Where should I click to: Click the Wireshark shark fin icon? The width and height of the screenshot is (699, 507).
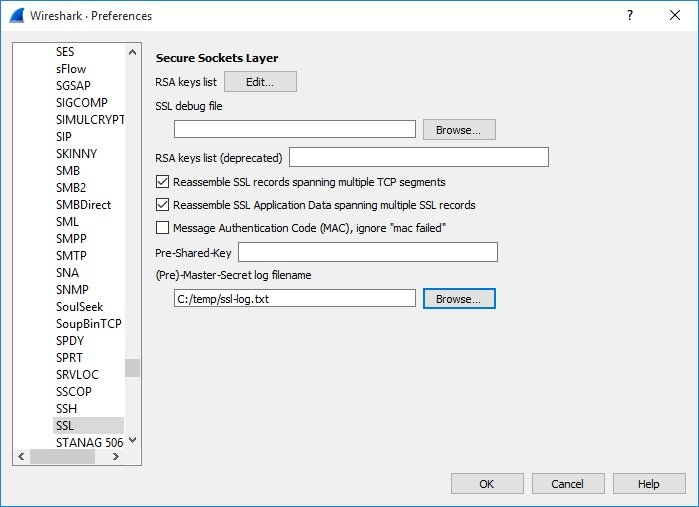pos(16,16)
